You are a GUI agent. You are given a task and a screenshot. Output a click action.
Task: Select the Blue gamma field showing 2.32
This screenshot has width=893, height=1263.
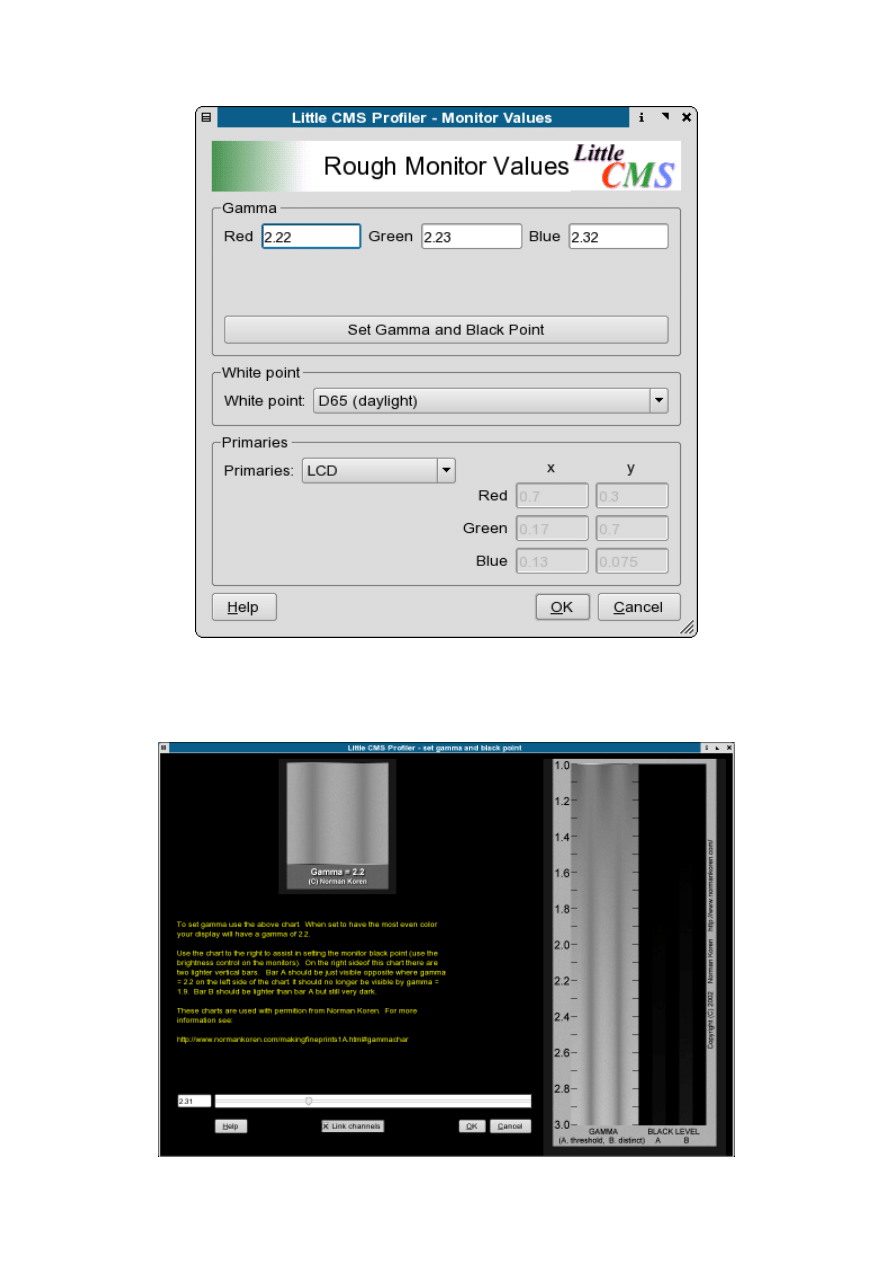(x=618, y=237)
